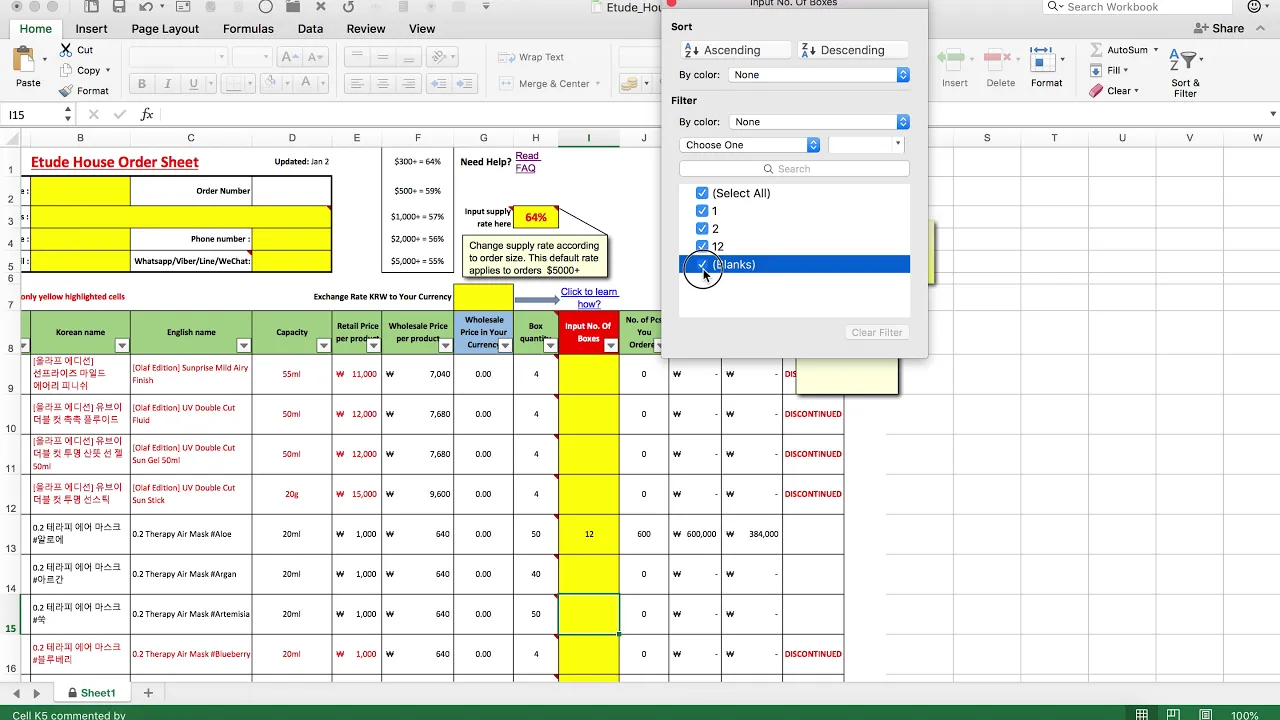Image resolution: width=1280 pixels, height=720 pixels.
Task: Click the decrease font size icon
Action: [314, 57]
